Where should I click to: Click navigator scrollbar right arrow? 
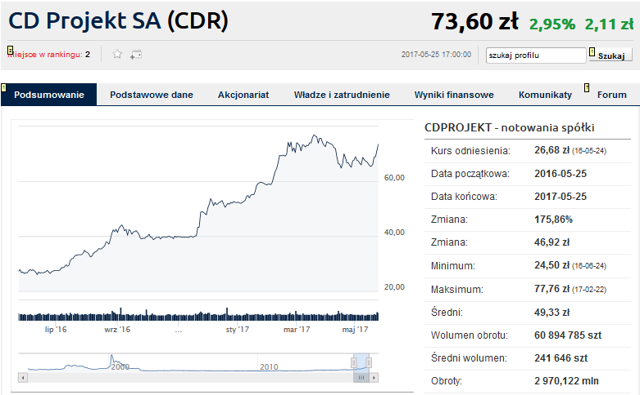point(374,377)
